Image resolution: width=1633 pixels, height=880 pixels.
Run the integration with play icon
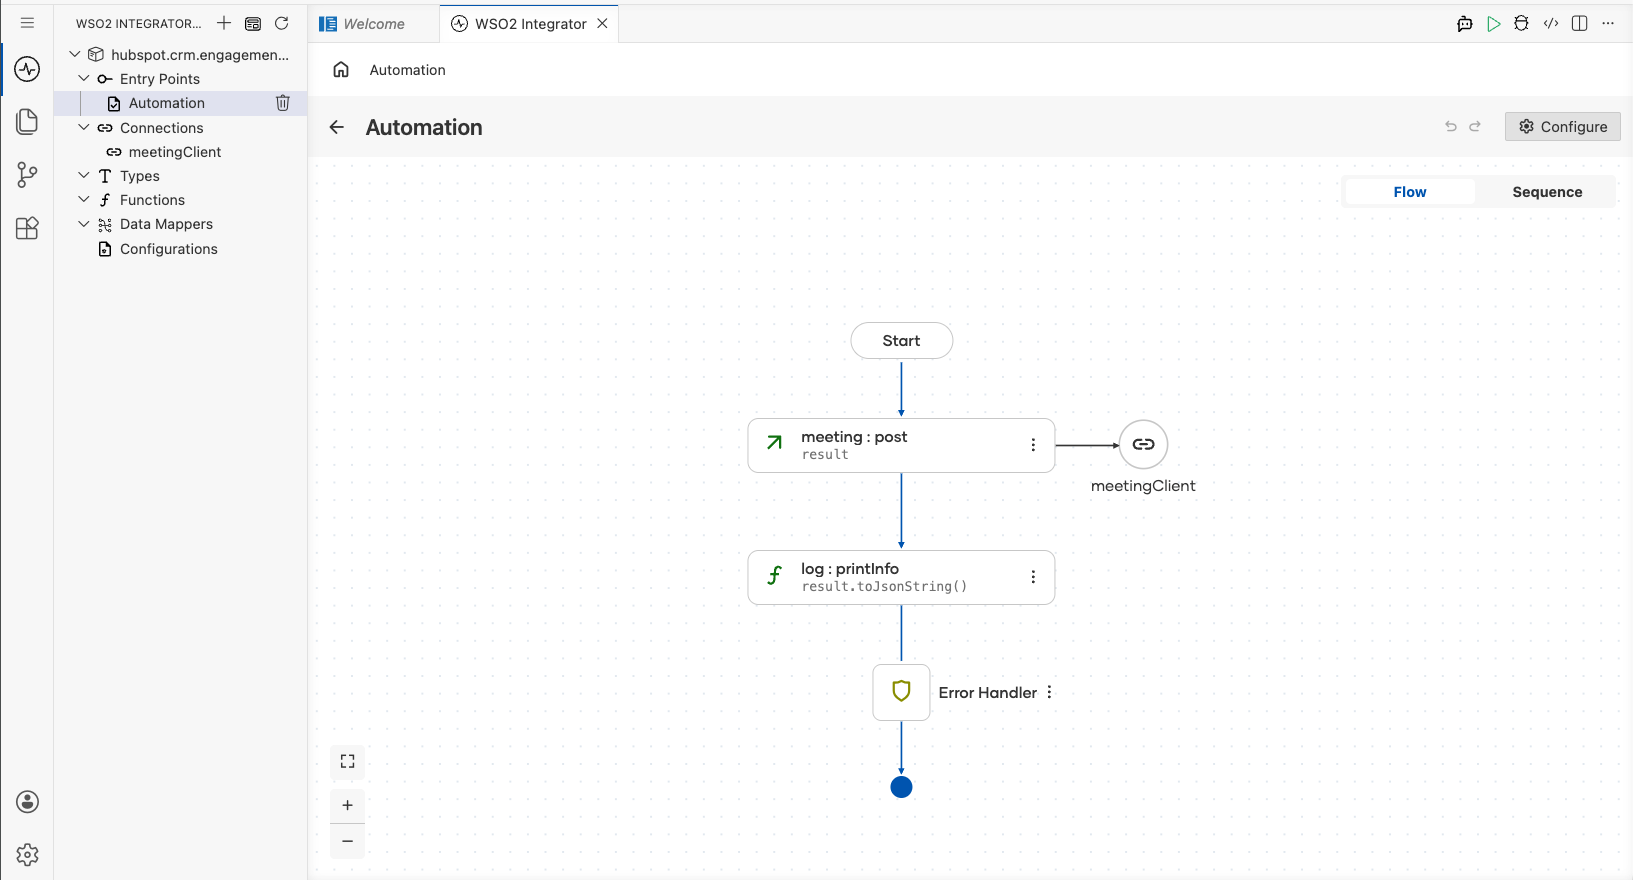pos(1493,24)
